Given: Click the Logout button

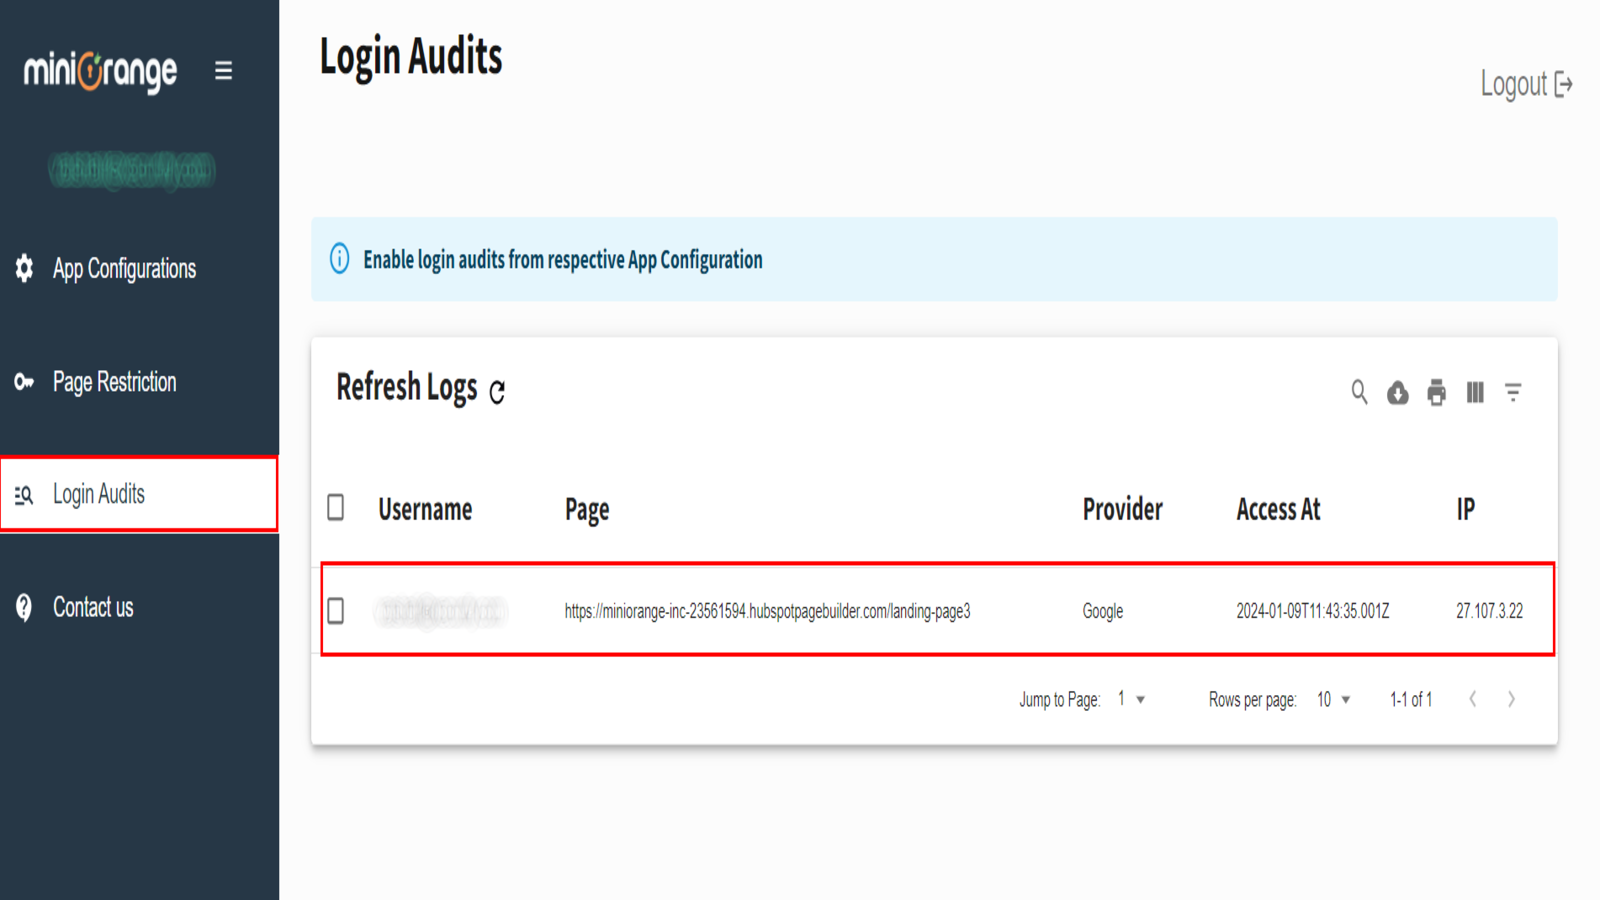Looking at the screenshot, I should [x=1524, y=85].
